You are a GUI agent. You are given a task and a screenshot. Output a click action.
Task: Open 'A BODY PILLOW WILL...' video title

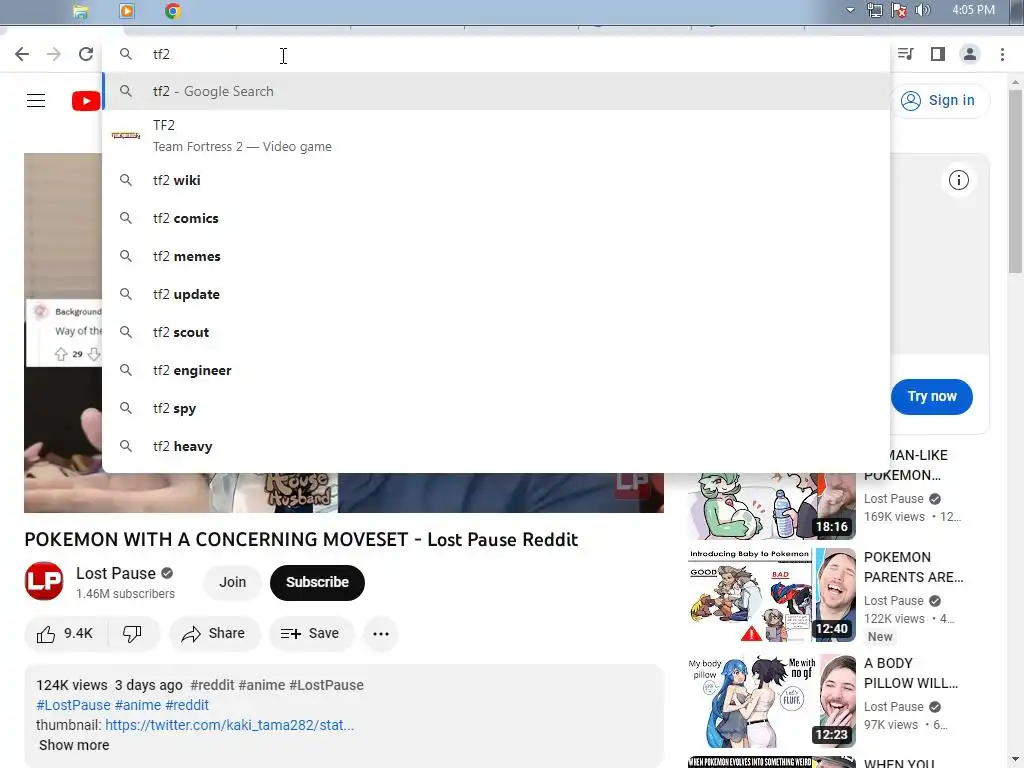coord(910,673)
